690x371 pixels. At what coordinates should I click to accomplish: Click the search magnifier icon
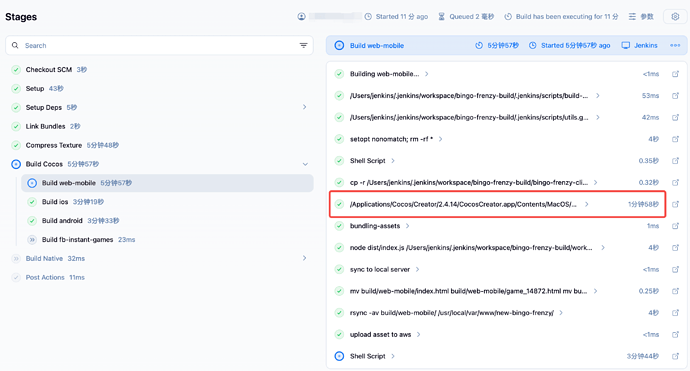15,45
